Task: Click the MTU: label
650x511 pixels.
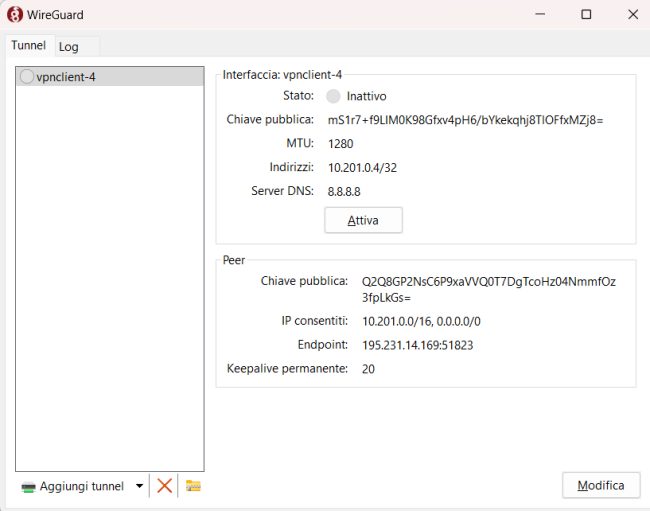Action: pyautogui.click(x=300, y=143)
